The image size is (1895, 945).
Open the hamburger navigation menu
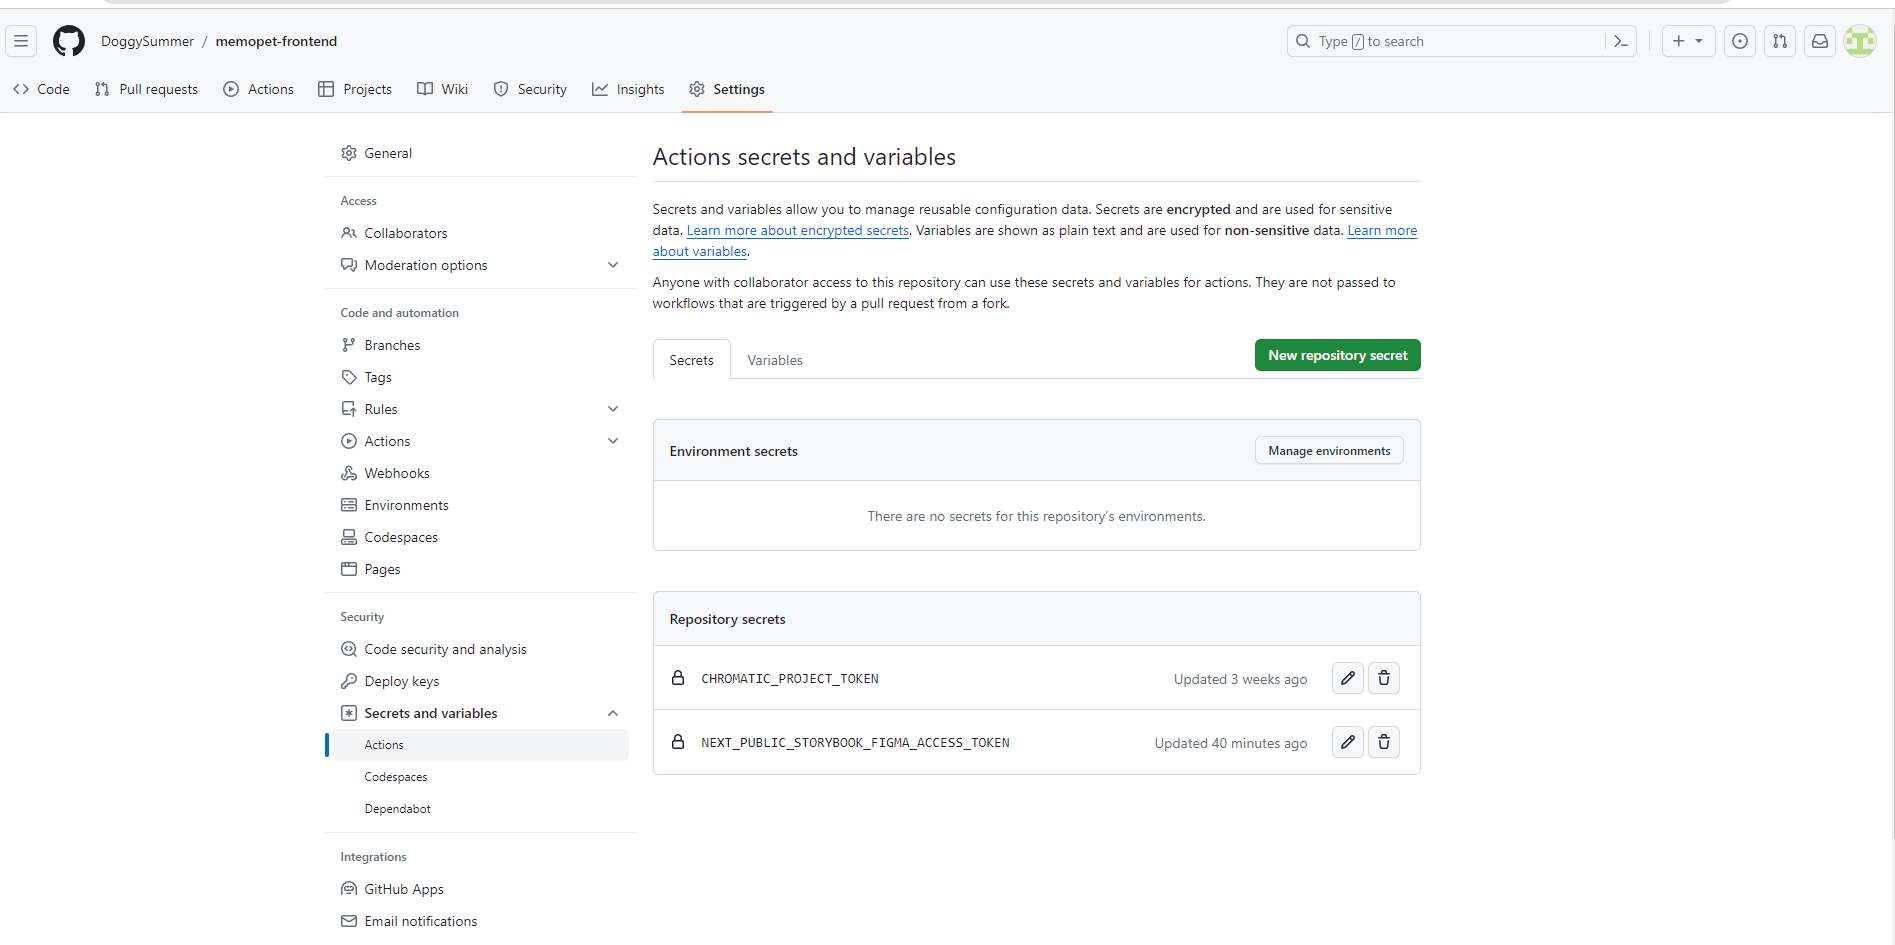click(x=21, y=41)
